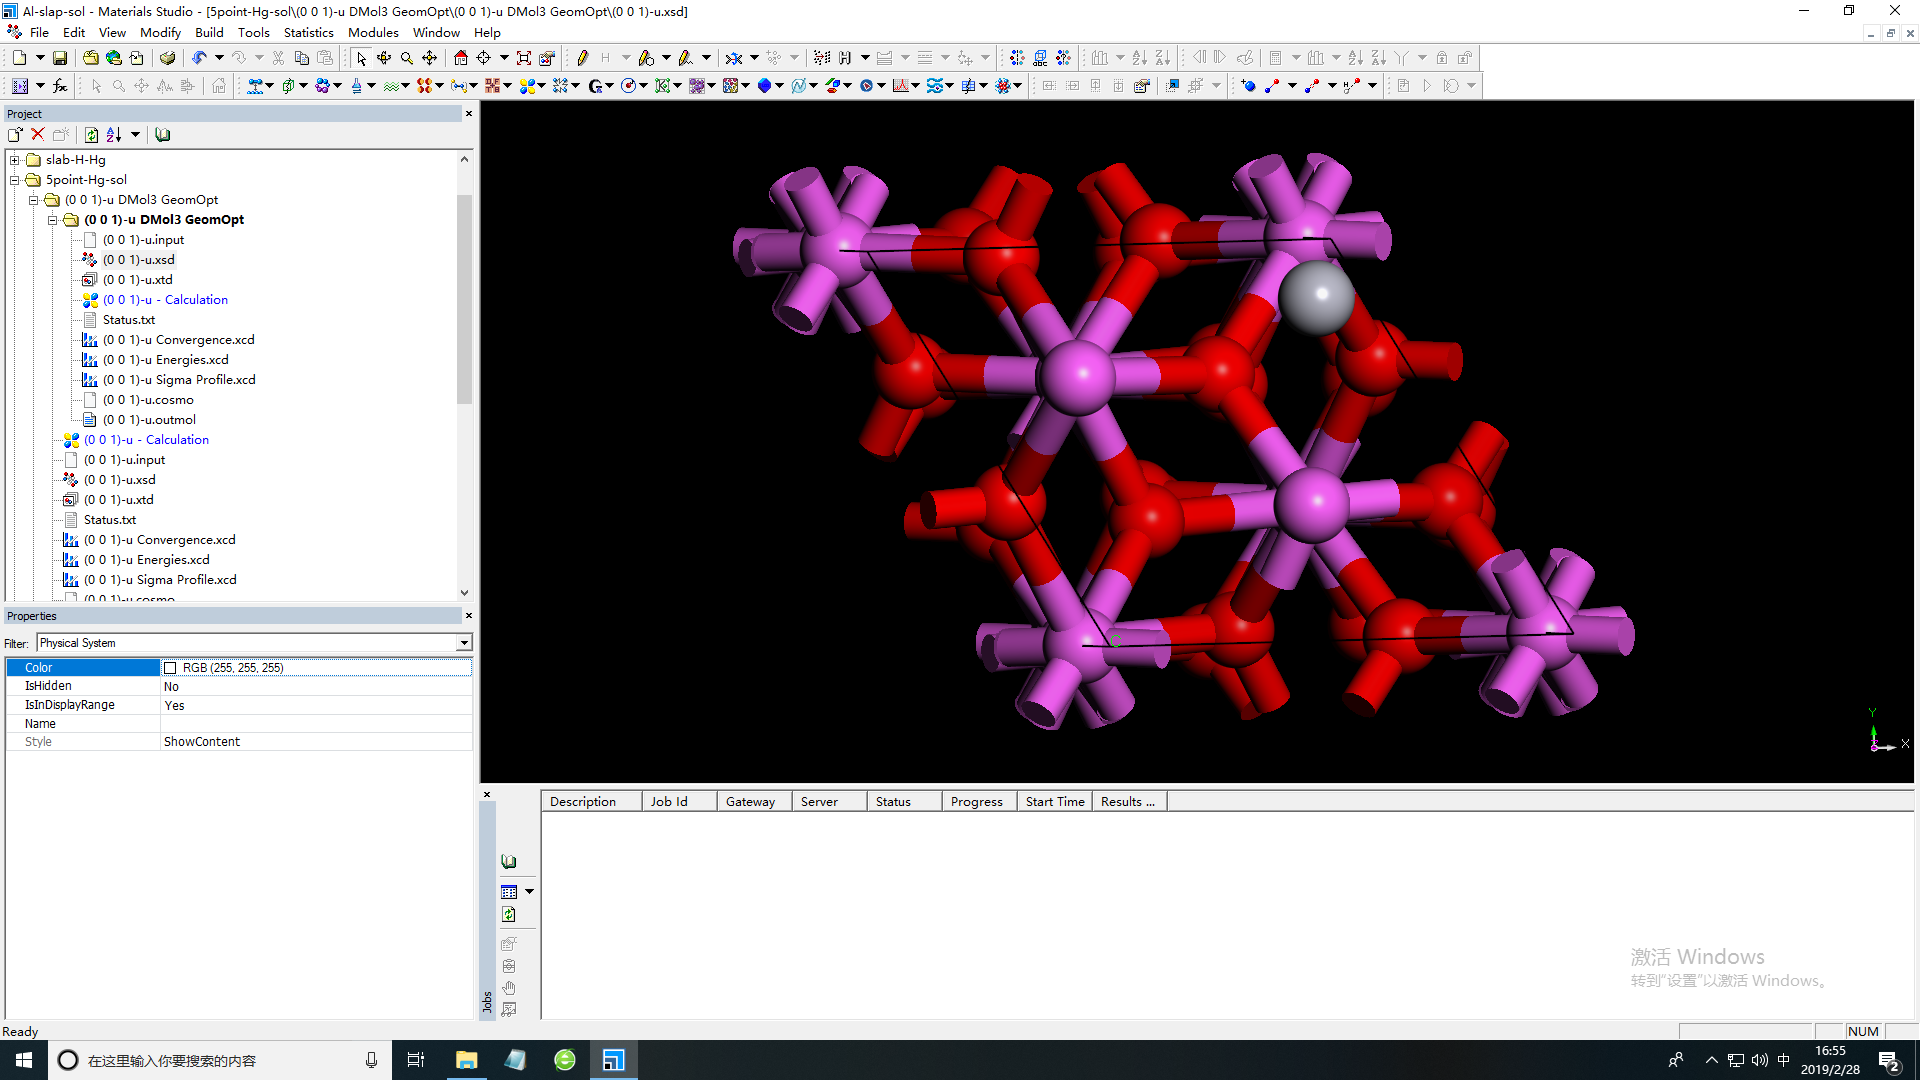Click the Reset View home icon
The image size is (1920, 1080).
(x=460, y=58)
